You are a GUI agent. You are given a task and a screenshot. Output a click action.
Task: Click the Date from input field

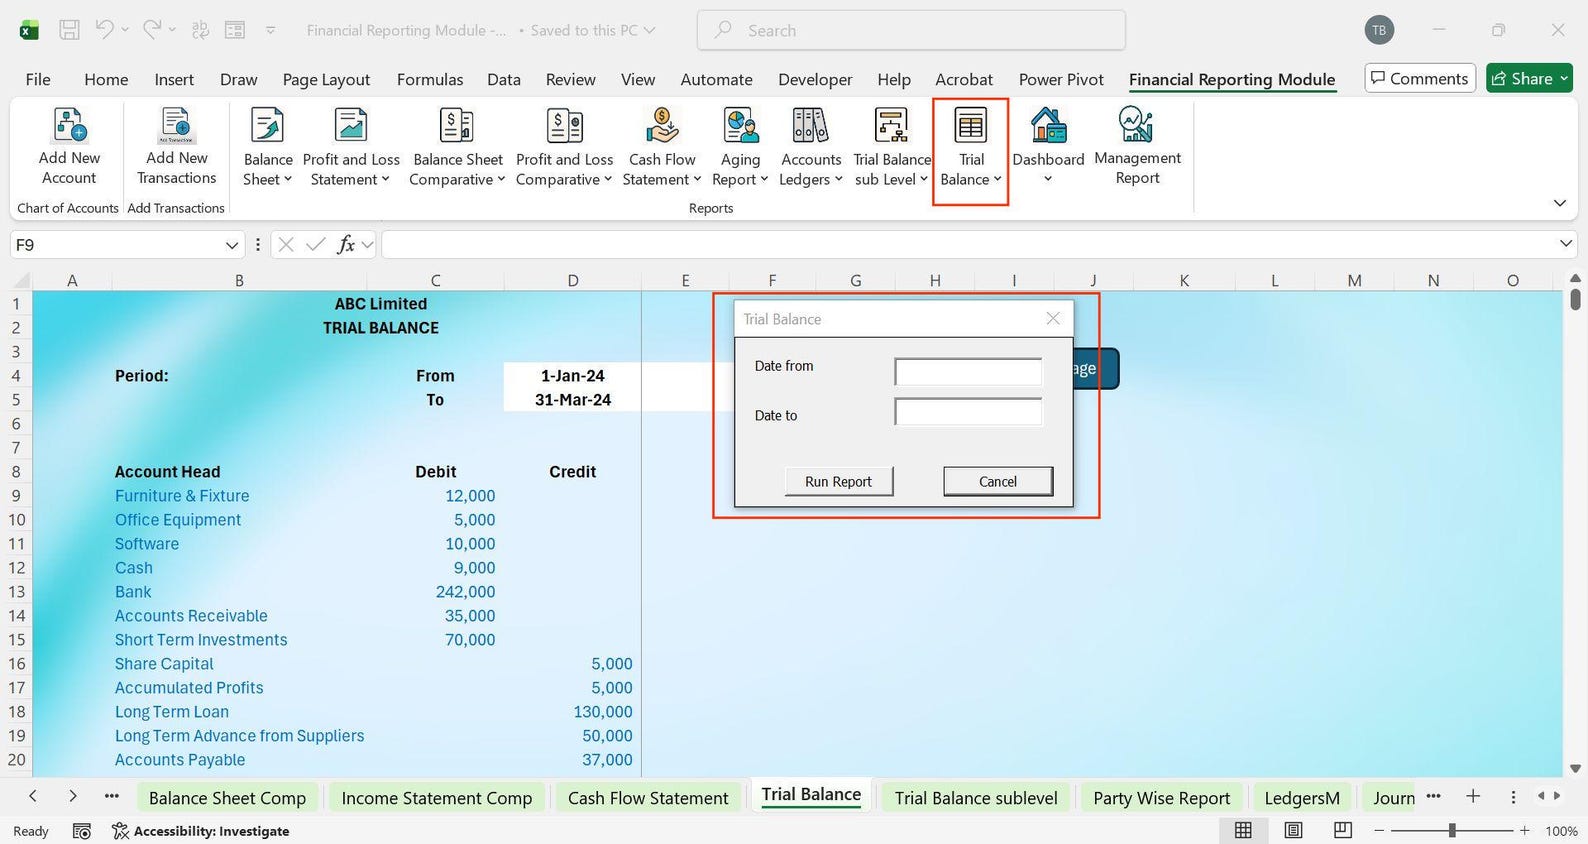tap(968, 372)
